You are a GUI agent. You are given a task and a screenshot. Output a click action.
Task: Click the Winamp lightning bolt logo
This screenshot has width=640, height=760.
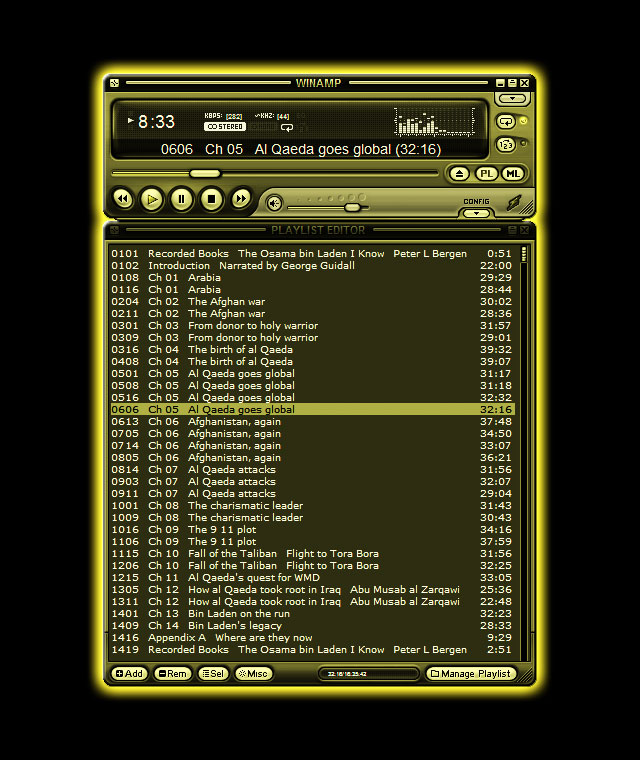(x=513, y=203)
